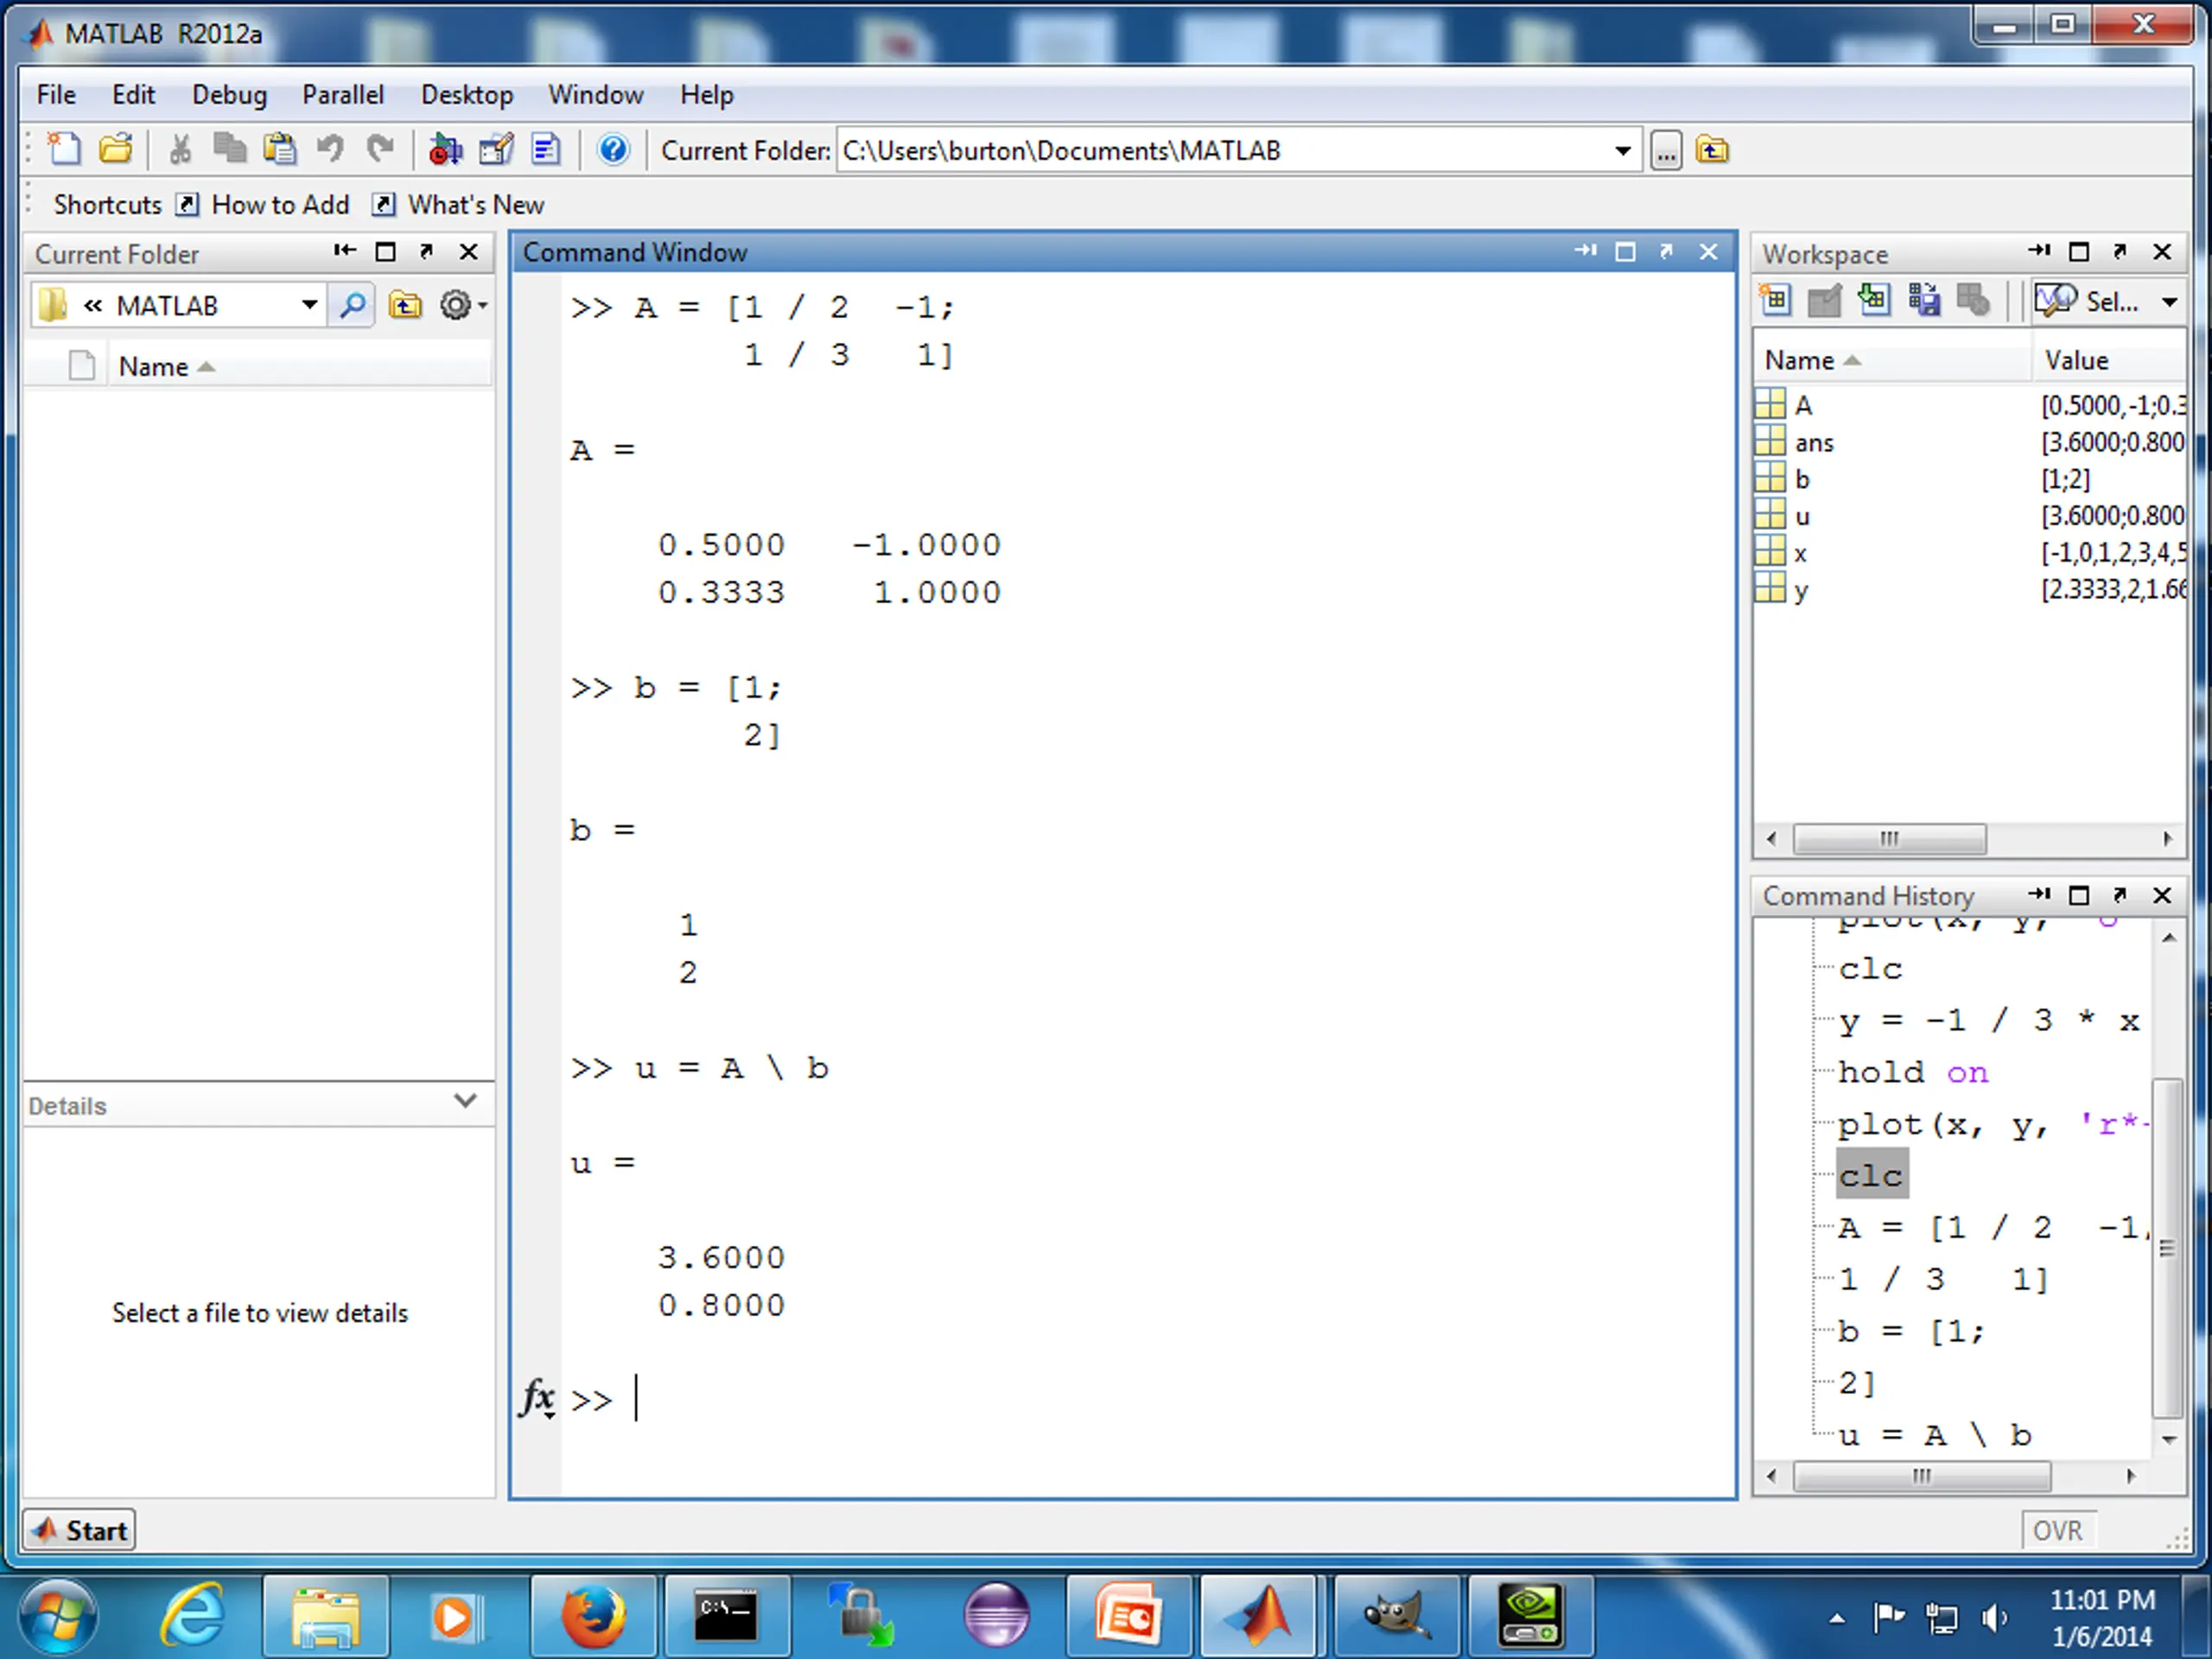
Task: Click the What's New shortcut
Action: (459, 205)
